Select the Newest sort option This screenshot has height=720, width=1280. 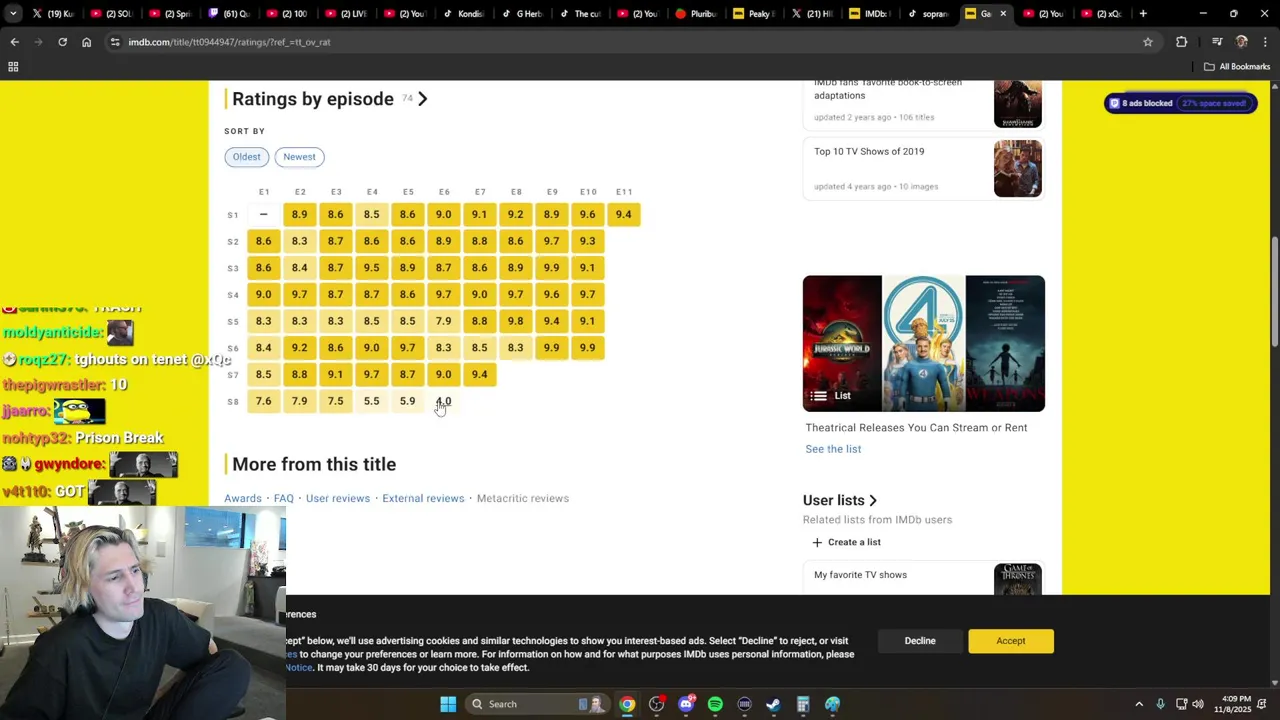click(x=299, y=157)
